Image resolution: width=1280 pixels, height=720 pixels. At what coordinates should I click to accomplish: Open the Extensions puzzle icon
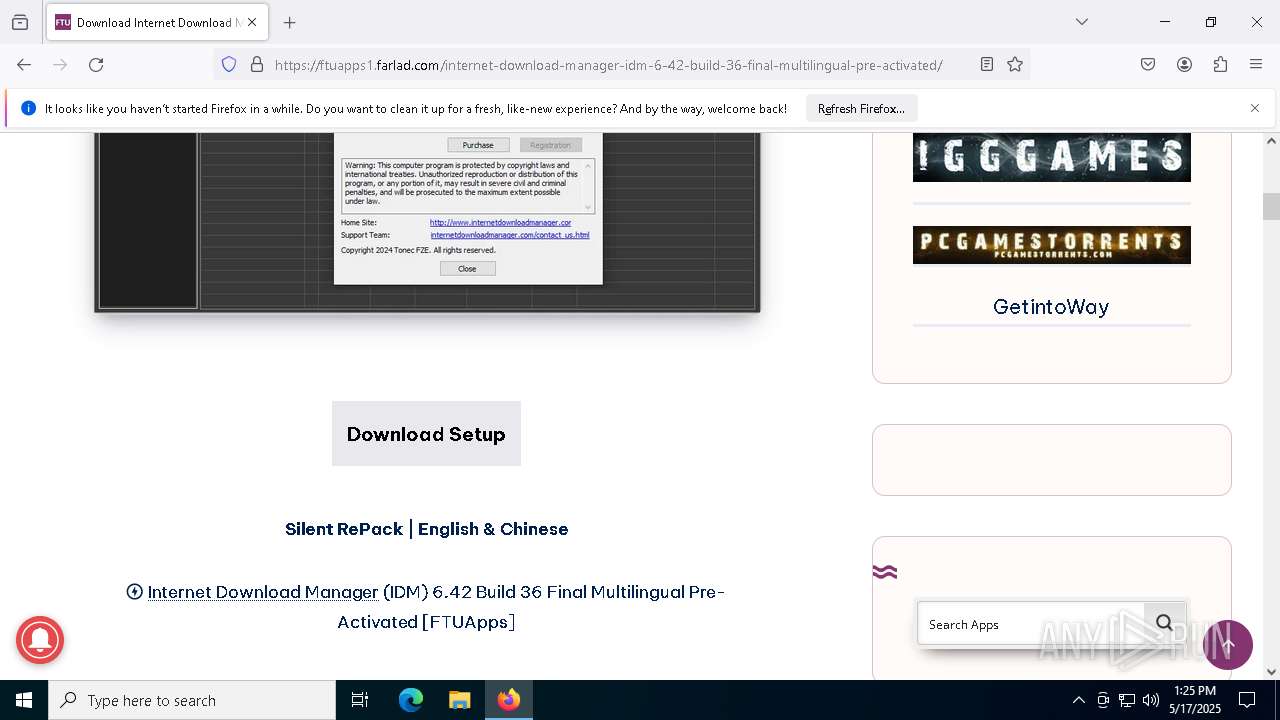pos(1220,65)
